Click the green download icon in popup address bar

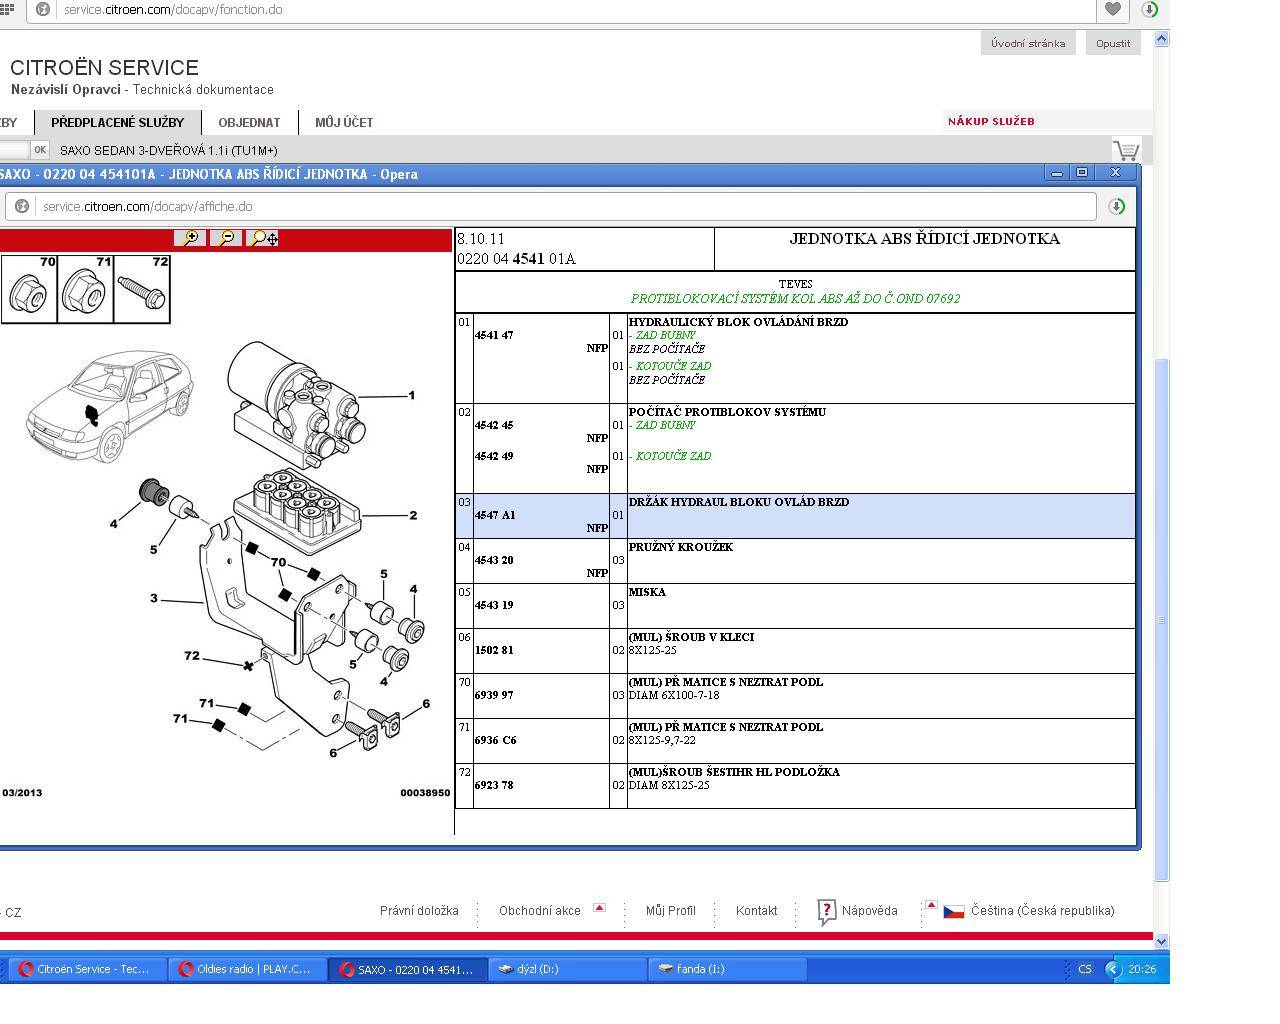[x=1117, y=206]
